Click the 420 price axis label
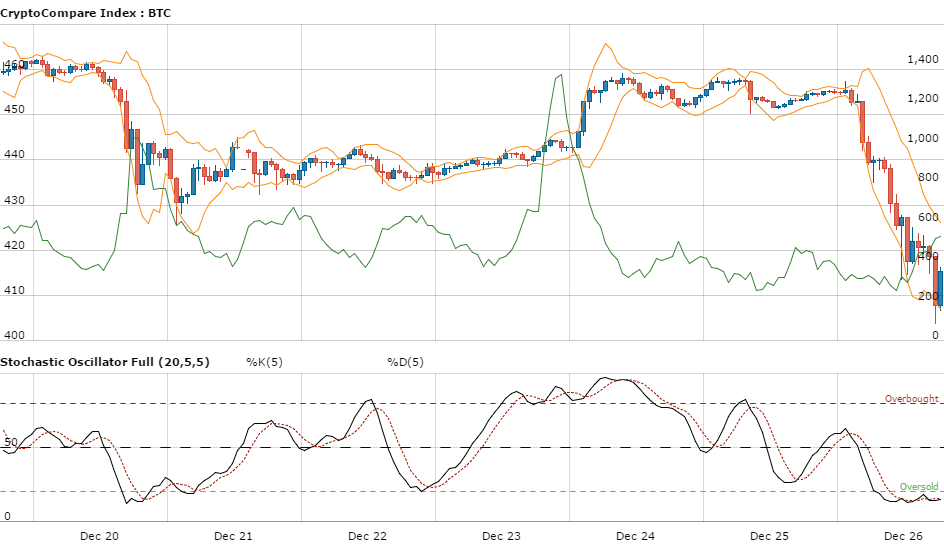 click(x=14, y=245)
